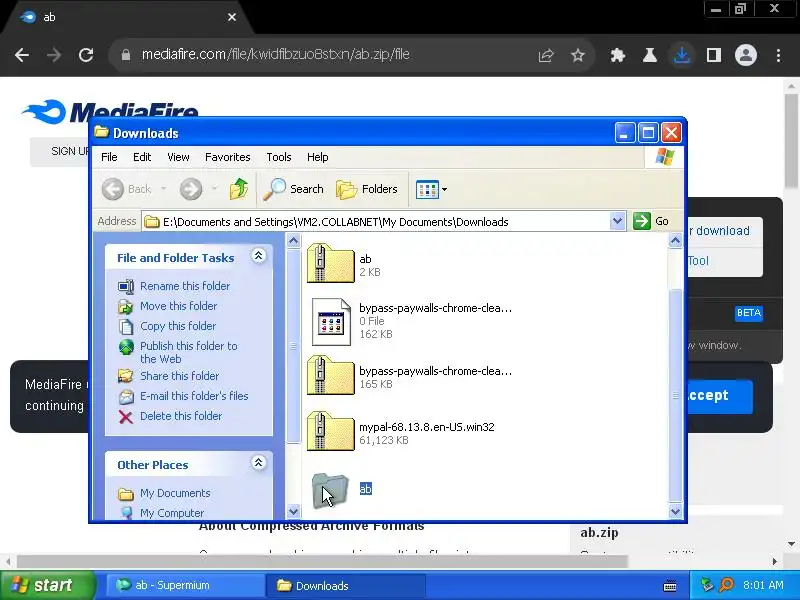This screenshot has width=800, height=600.
Task: Open the browser three-dot menu
Action: click(x=778, y=55)
